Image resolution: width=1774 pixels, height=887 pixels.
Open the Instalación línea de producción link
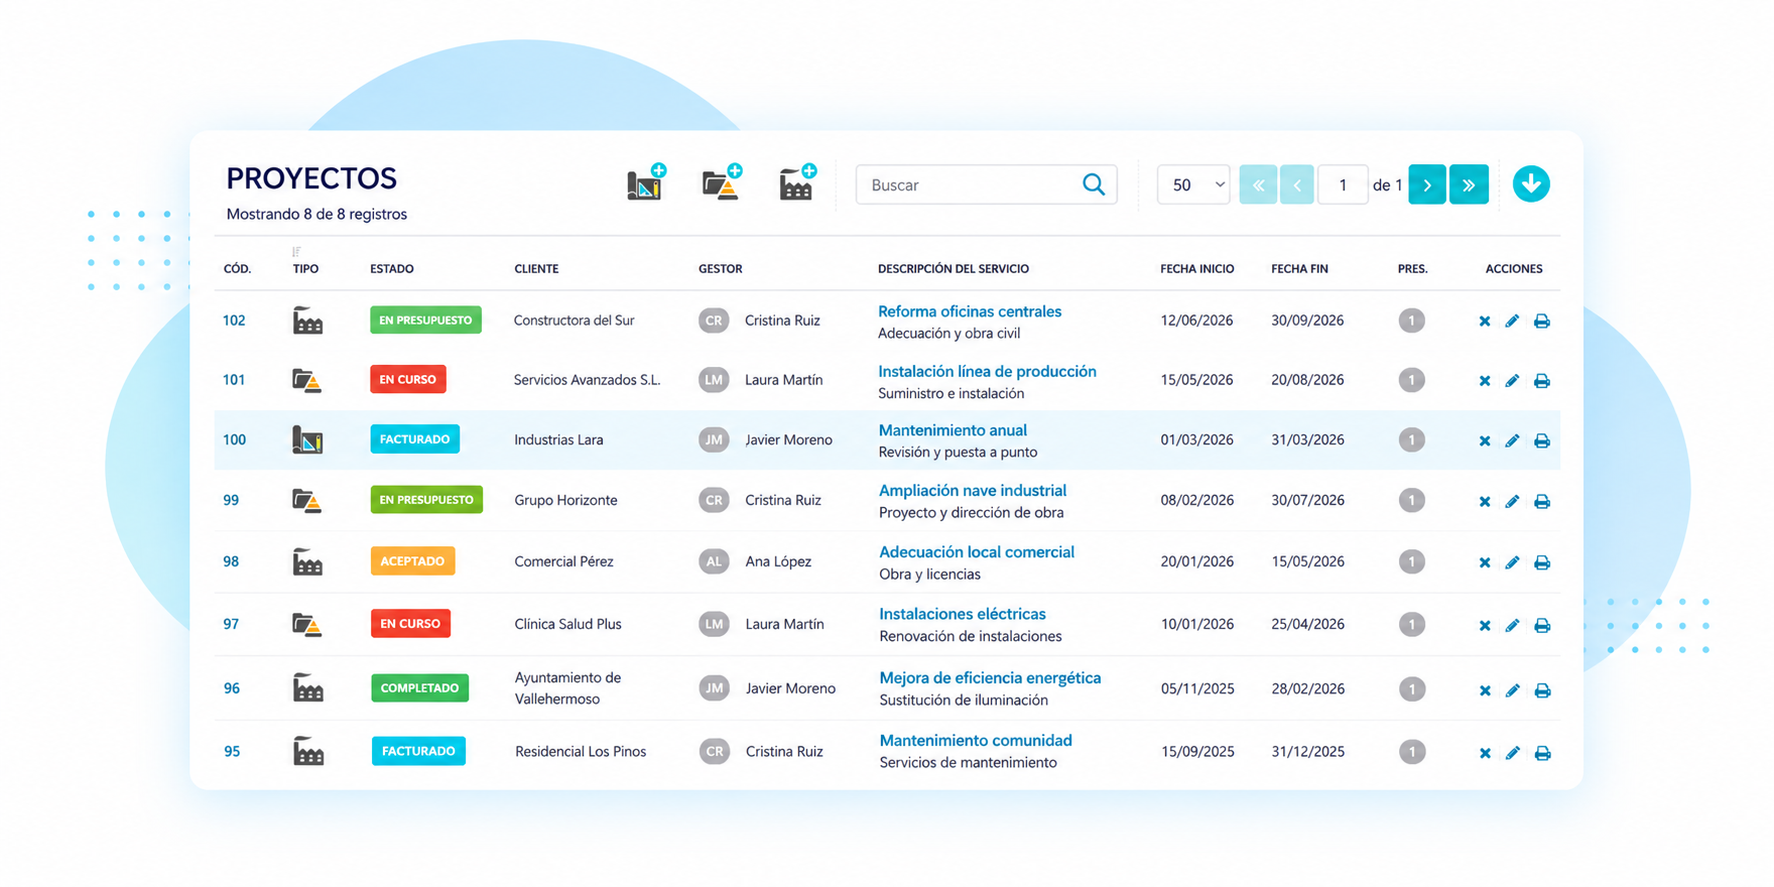(x=987, y=371)
